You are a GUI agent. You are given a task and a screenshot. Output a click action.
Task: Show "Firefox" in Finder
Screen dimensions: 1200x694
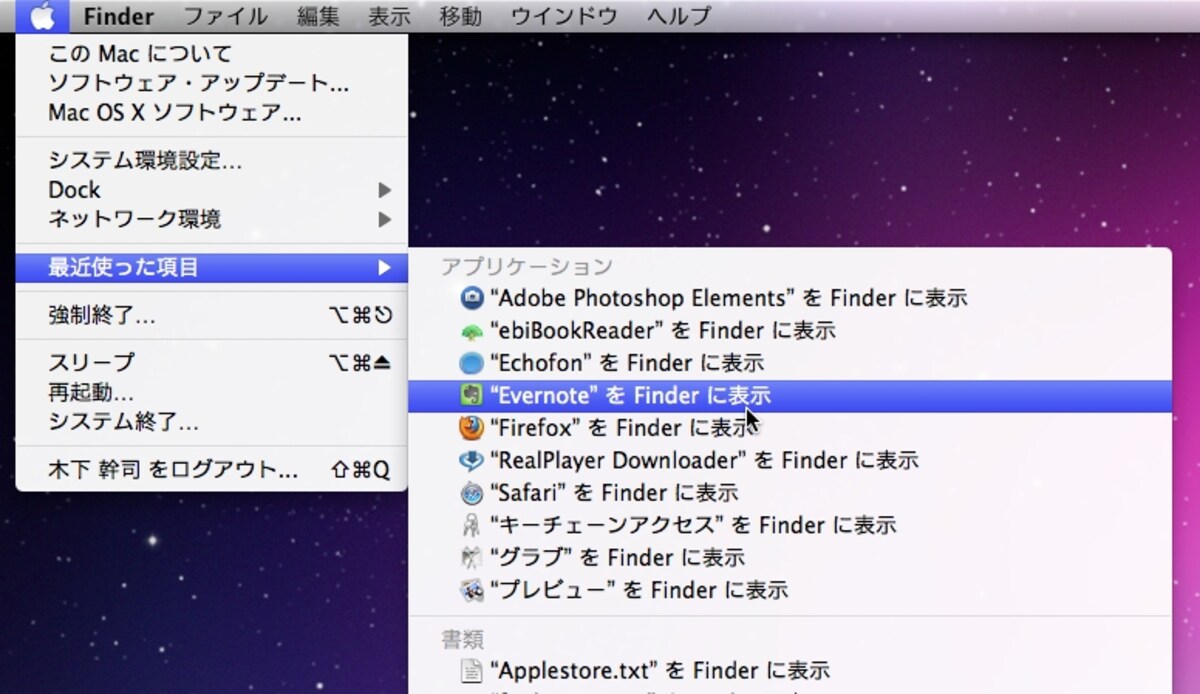(790, 428)
